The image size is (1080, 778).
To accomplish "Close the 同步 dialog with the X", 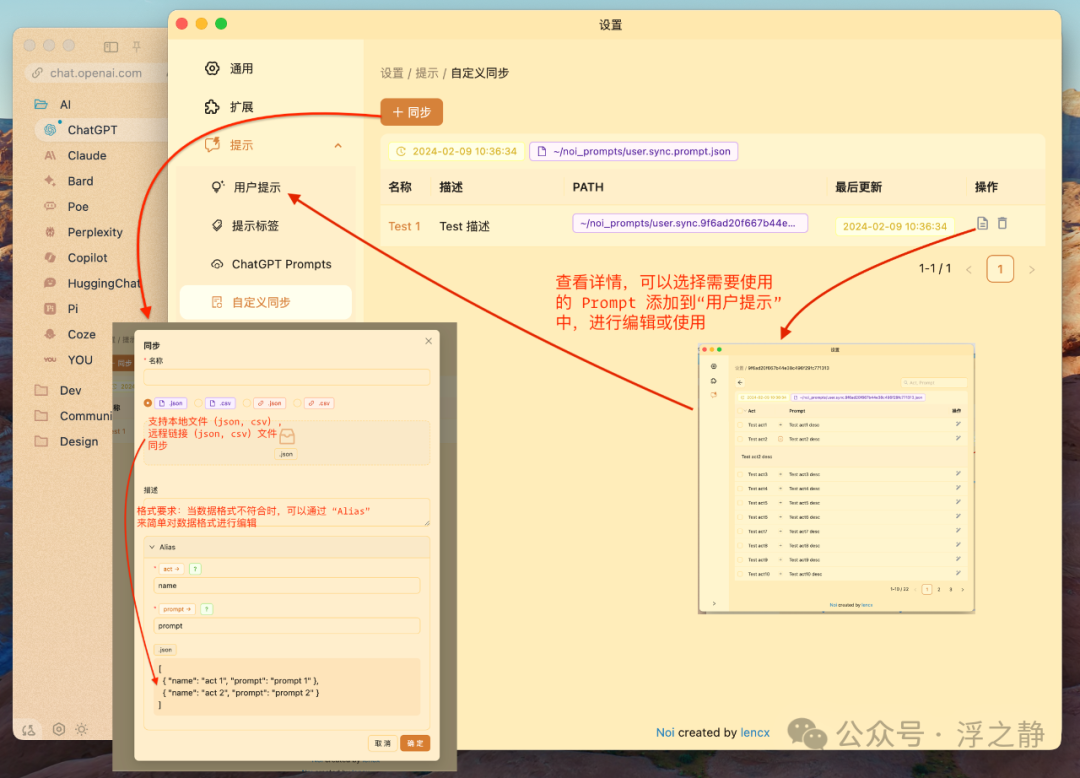I will (428, 341).
